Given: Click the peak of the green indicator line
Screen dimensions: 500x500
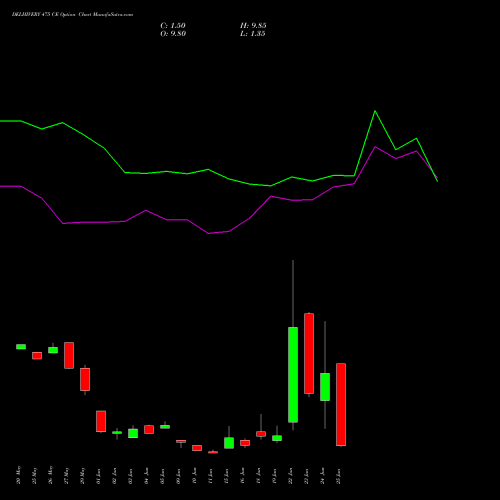Looking at the screenshot, I should click(375, 111).
